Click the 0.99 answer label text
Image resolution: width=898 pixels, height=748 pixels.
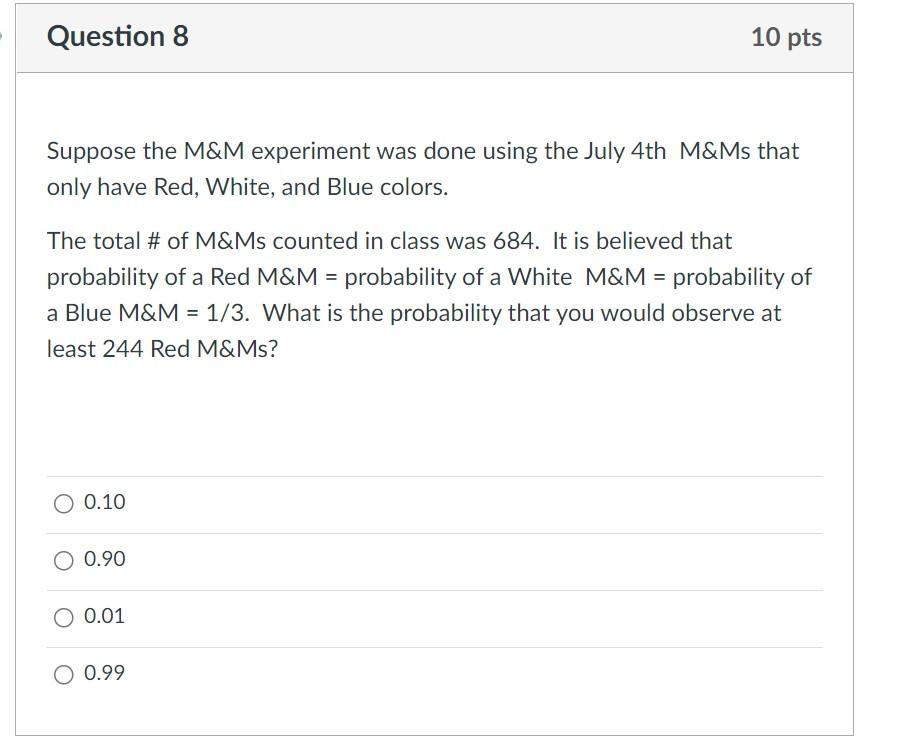104,674
